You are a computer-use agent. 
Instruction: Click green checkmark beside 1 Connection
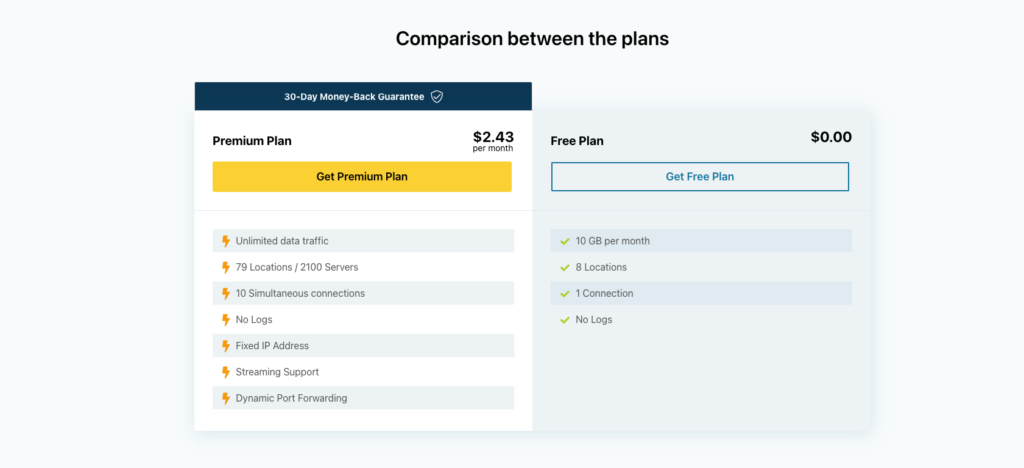565,294
